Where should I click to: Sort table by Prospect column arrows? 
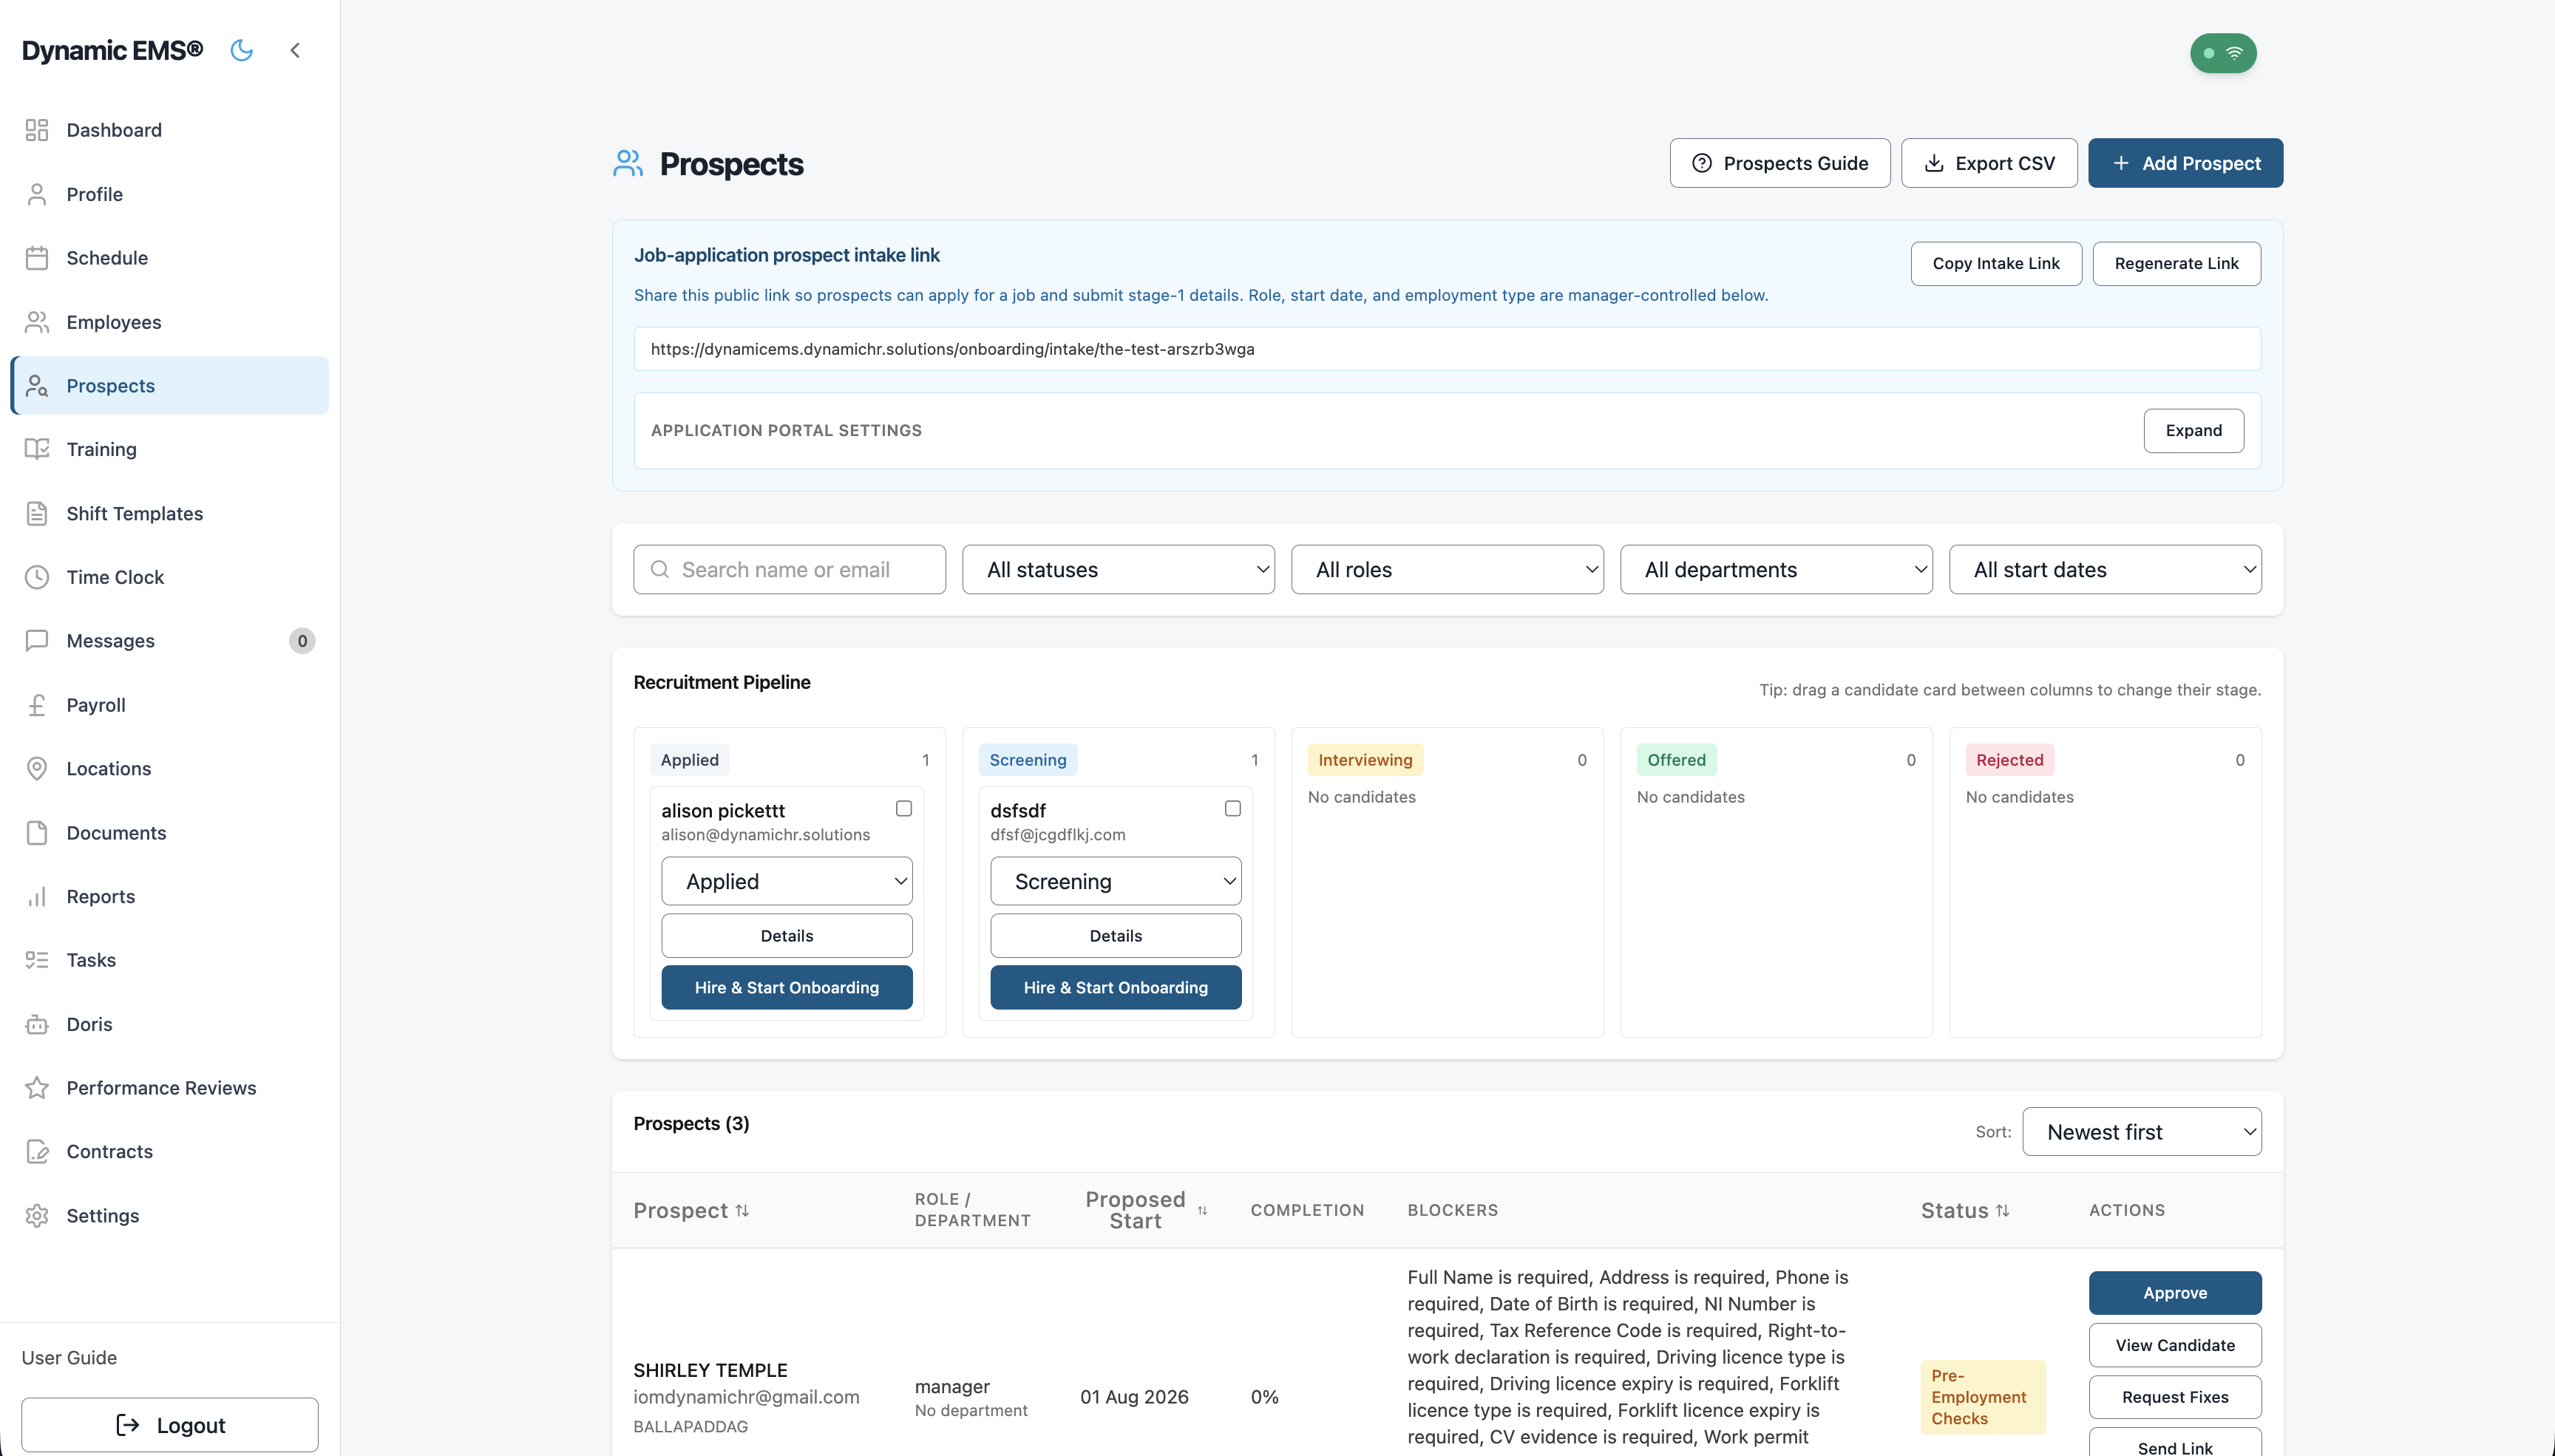(742, 1210)
